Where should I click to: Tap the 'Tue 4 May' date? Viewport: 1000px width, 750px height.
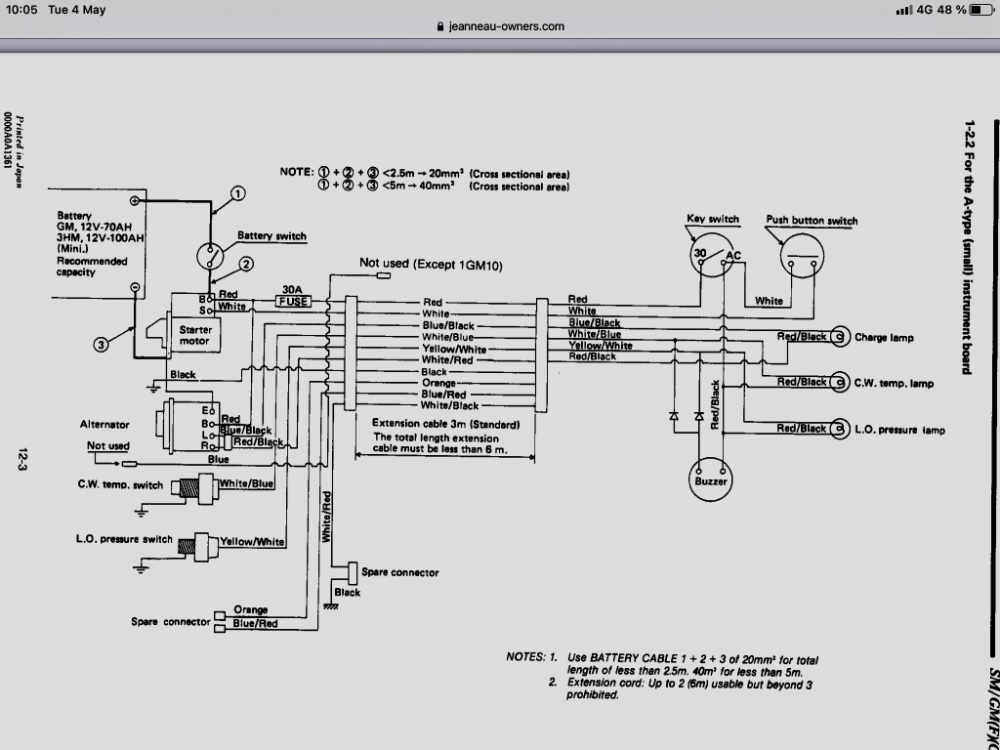point(77,10)
